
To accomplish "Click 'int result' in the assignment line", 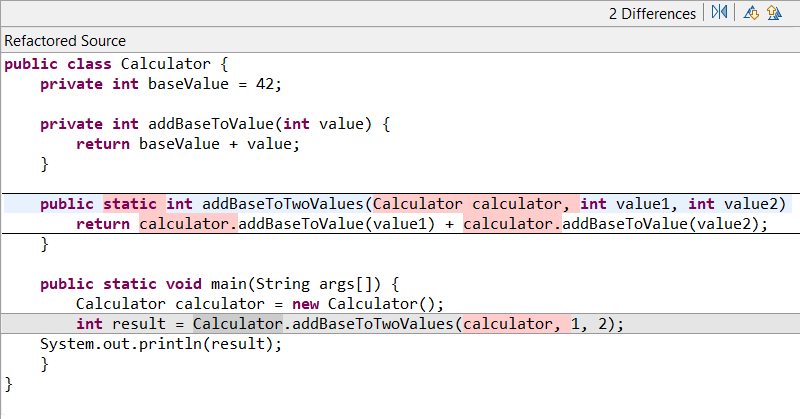I will click(121, 324).
